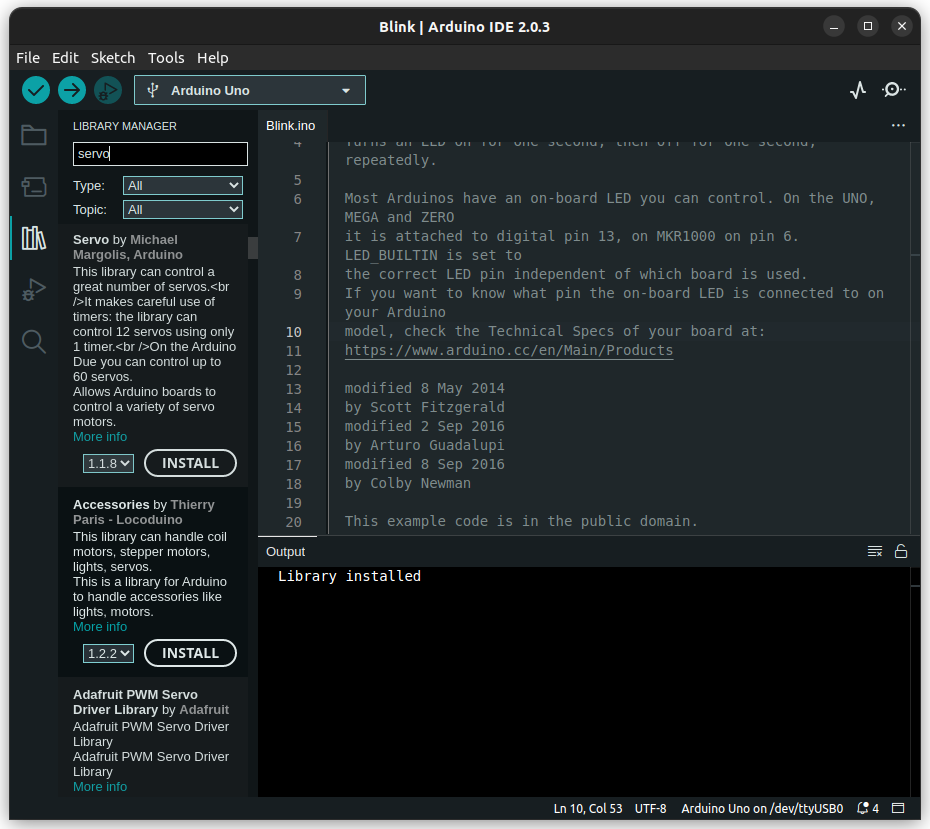
Task: Open More info for Servo library
Action: (x=100, y=437)
